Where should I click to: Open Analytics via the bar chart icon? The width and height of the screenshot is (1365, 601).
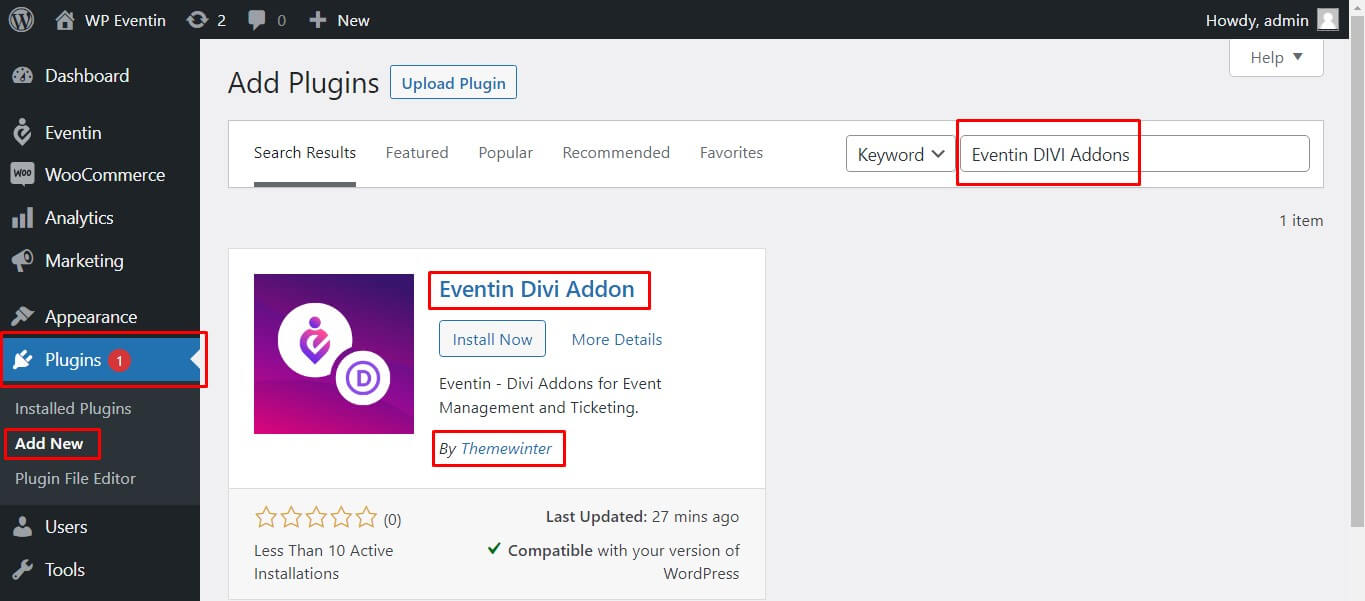pyautogui.click(x=22, y=217)
